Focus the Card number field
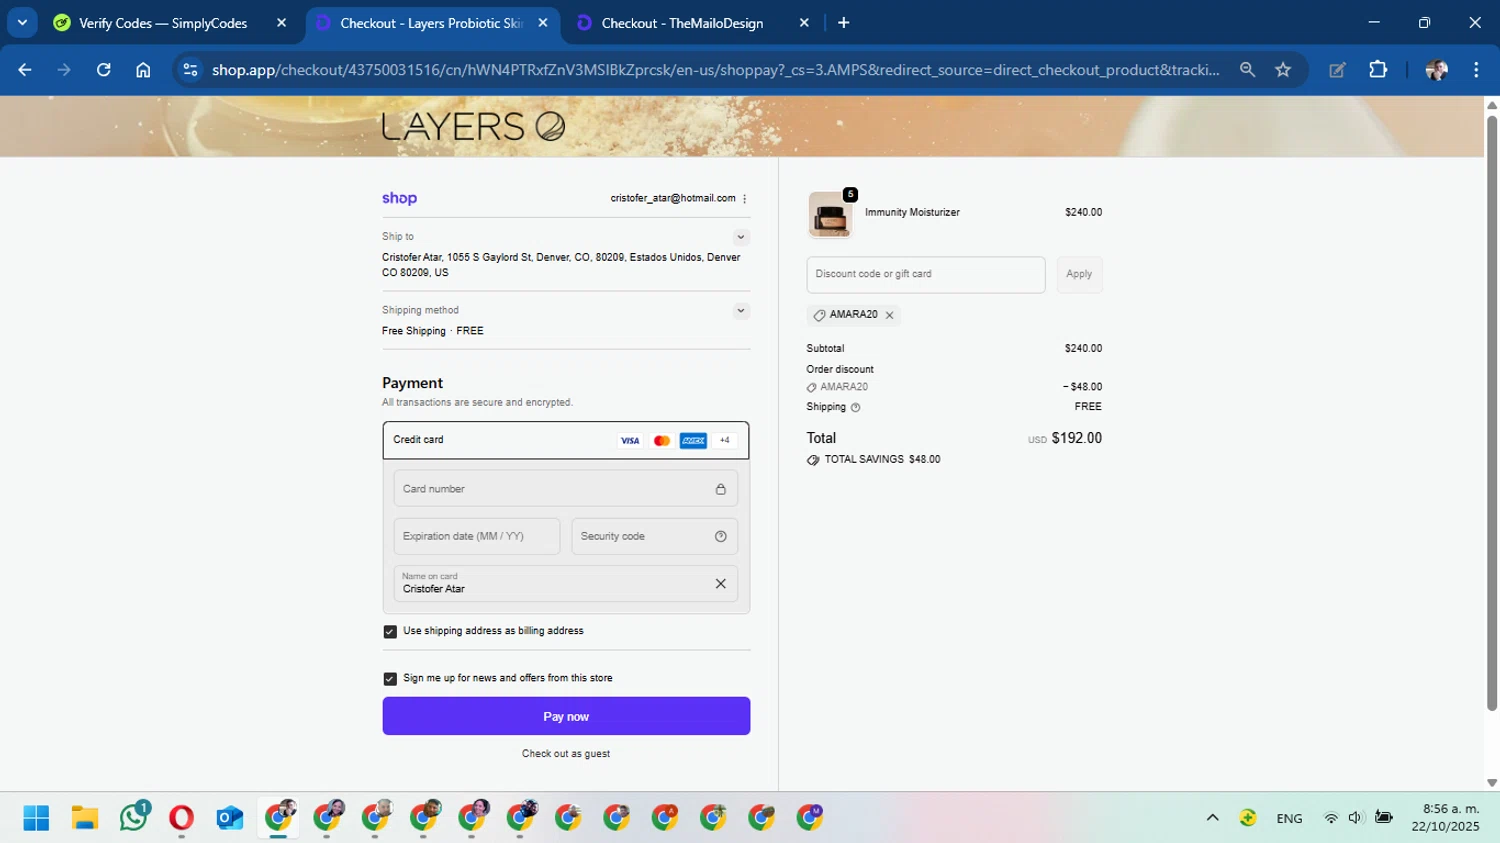Screen dimensions: 1500x843 coord(566,489)
